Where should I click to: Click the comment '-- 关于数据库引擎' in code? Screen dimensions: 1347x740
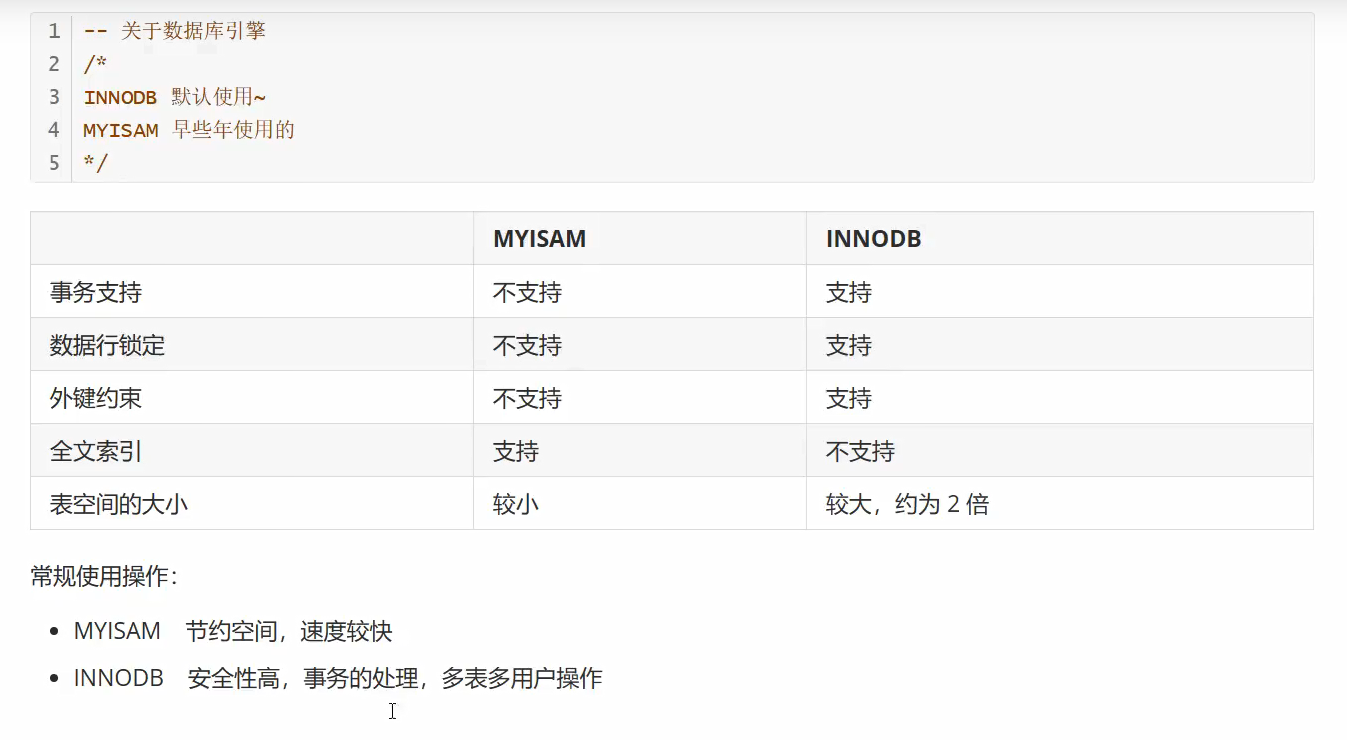click(175, 31)
